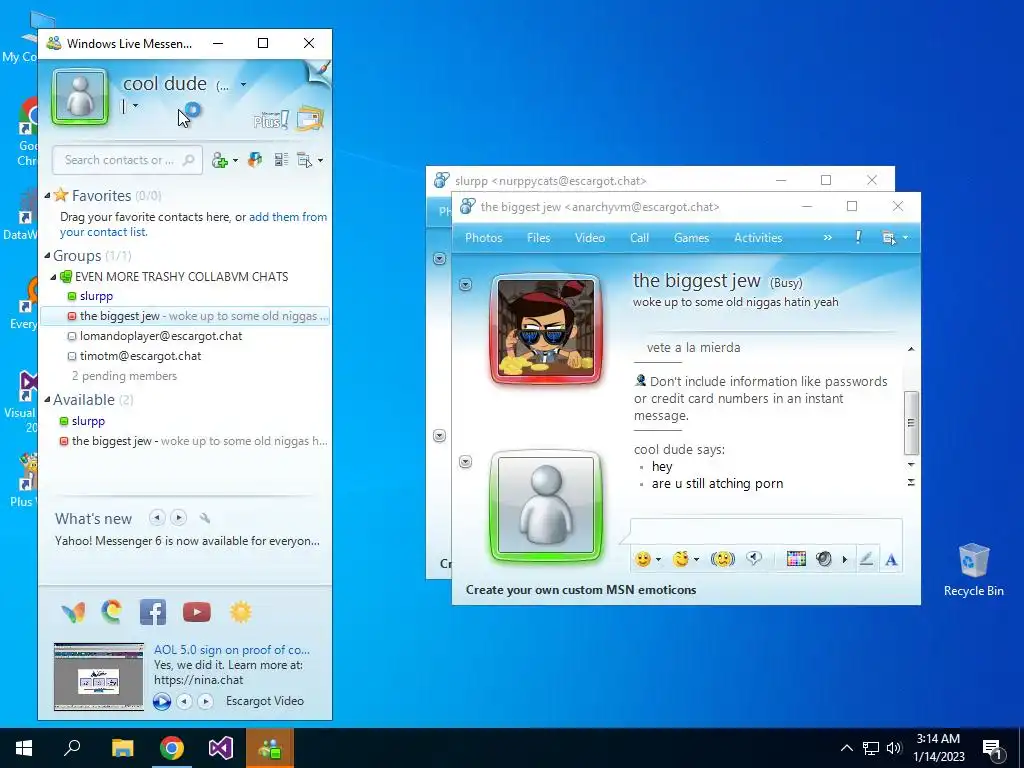This screenshot has width=1024, height=768.
Task: Open the personal message dropdown arrow
Action: (x=135, y=105)
